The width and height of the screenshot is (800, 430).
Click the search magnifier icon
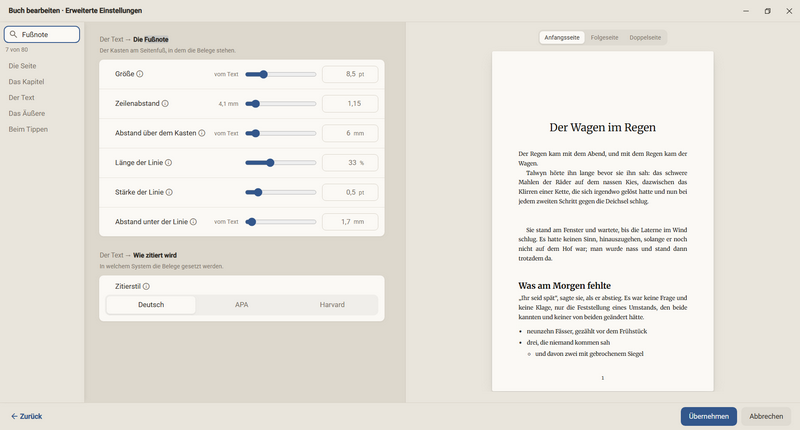pos(13,34)
